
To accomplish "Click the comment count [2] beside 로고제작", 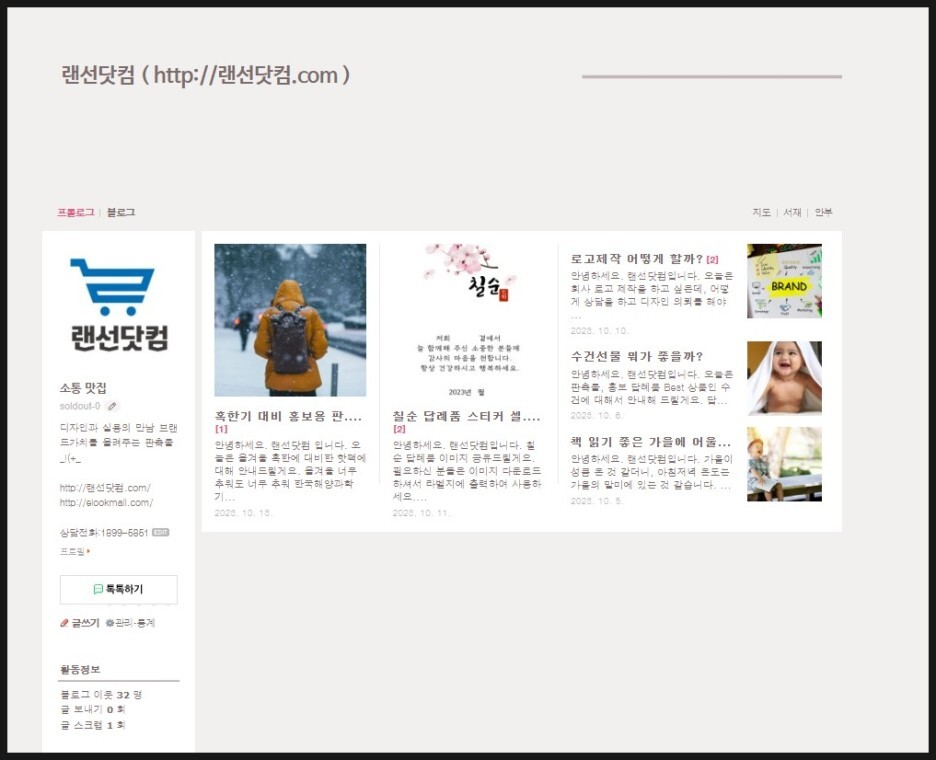I will (x=712, y=260).
